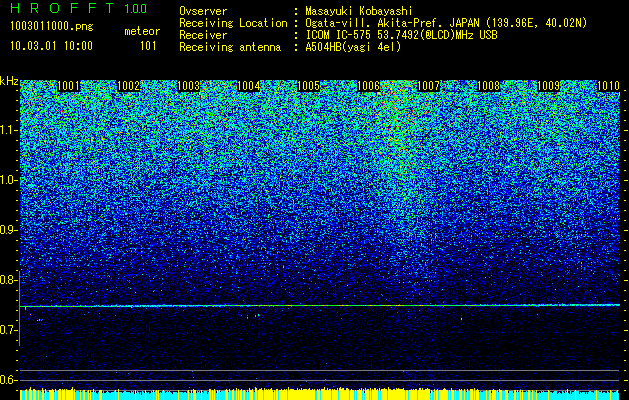Click the 1.0 frequency axis label

[x=8, y=180]
